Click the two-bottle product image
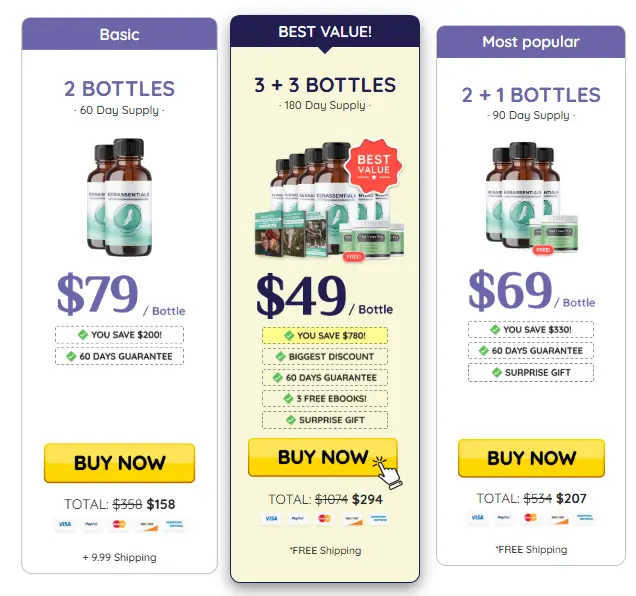 click(119, 197)
